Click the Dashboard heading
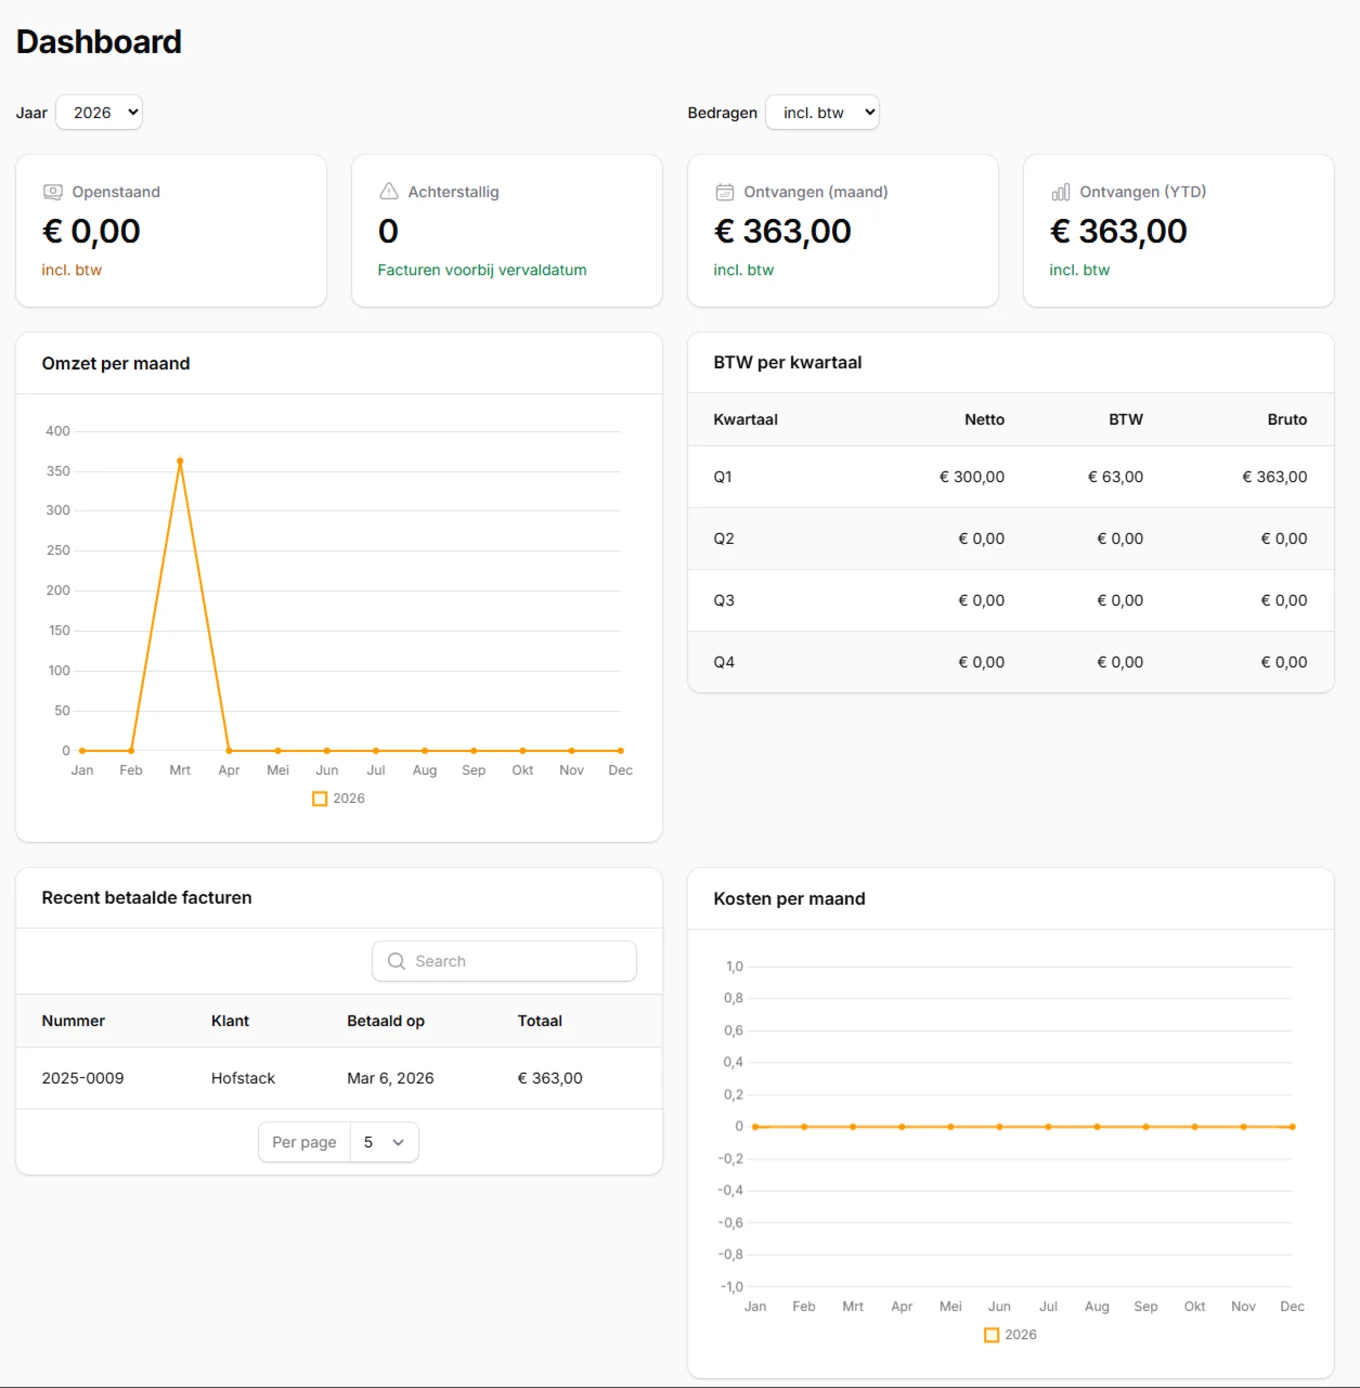The width and height of the screenshot is (1360, 1388). coord(98,41)
